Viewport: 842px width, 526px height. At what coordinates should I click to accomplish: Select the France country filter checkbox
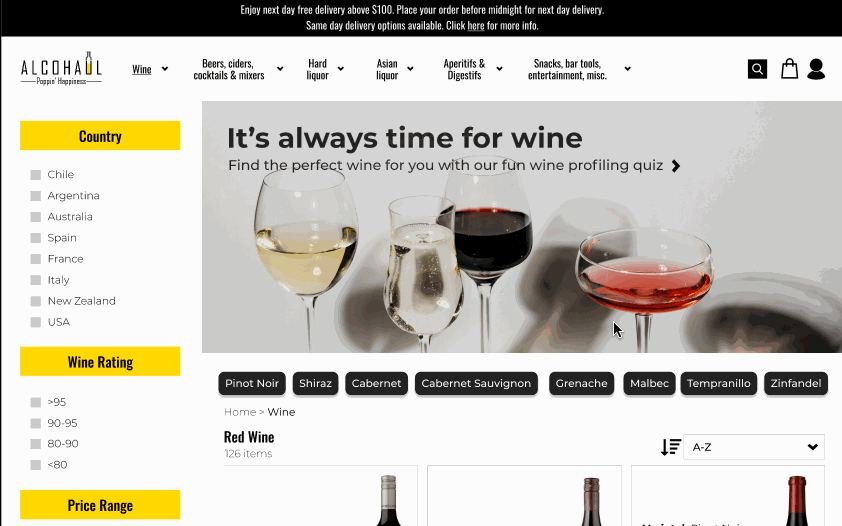tap(35, 259)
